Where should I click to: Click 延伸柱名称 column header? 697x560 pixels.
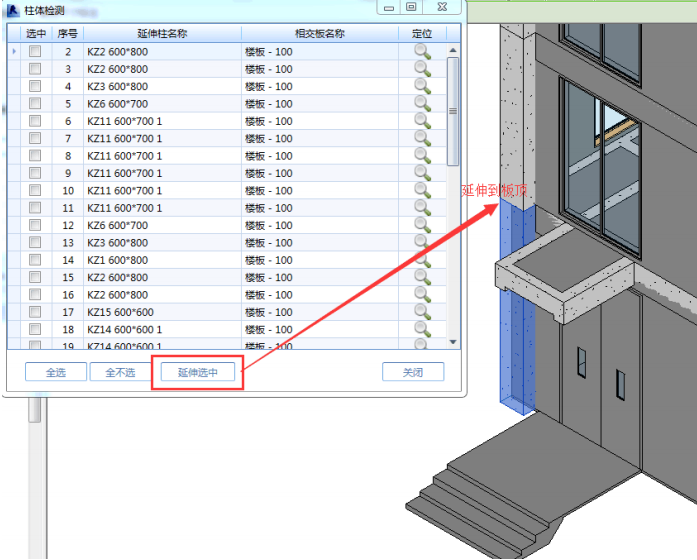point(162,33)
